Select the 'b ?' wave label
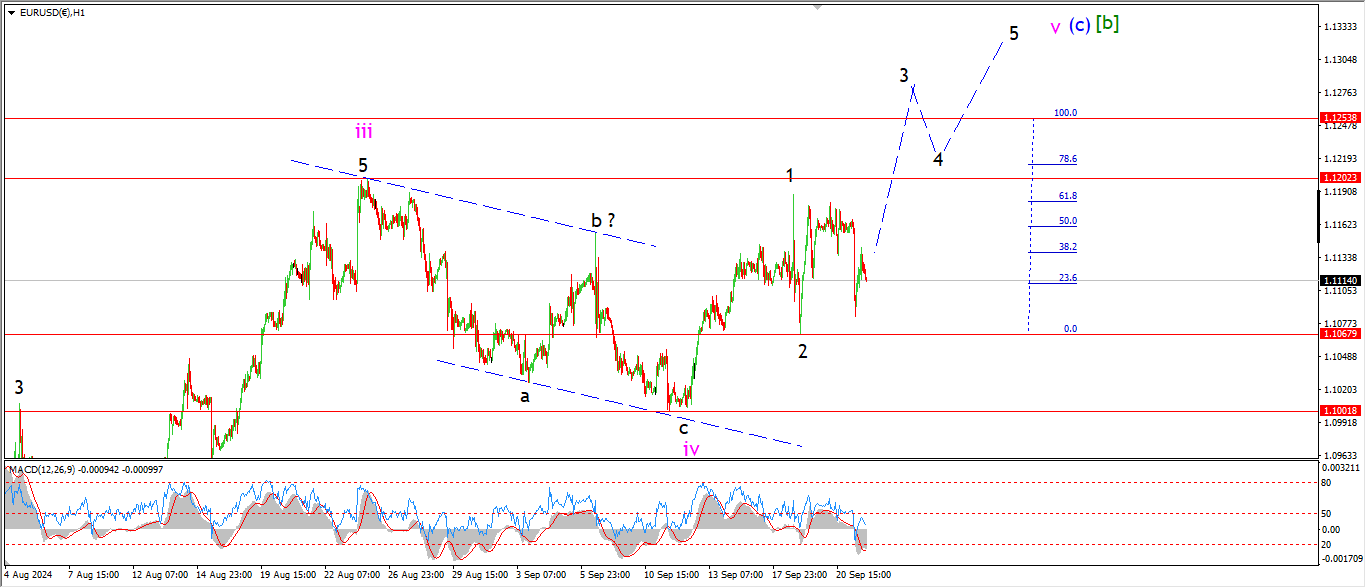Image resolution: width=1366 pixels, height=588 pixels. click(x=602, y=220)
